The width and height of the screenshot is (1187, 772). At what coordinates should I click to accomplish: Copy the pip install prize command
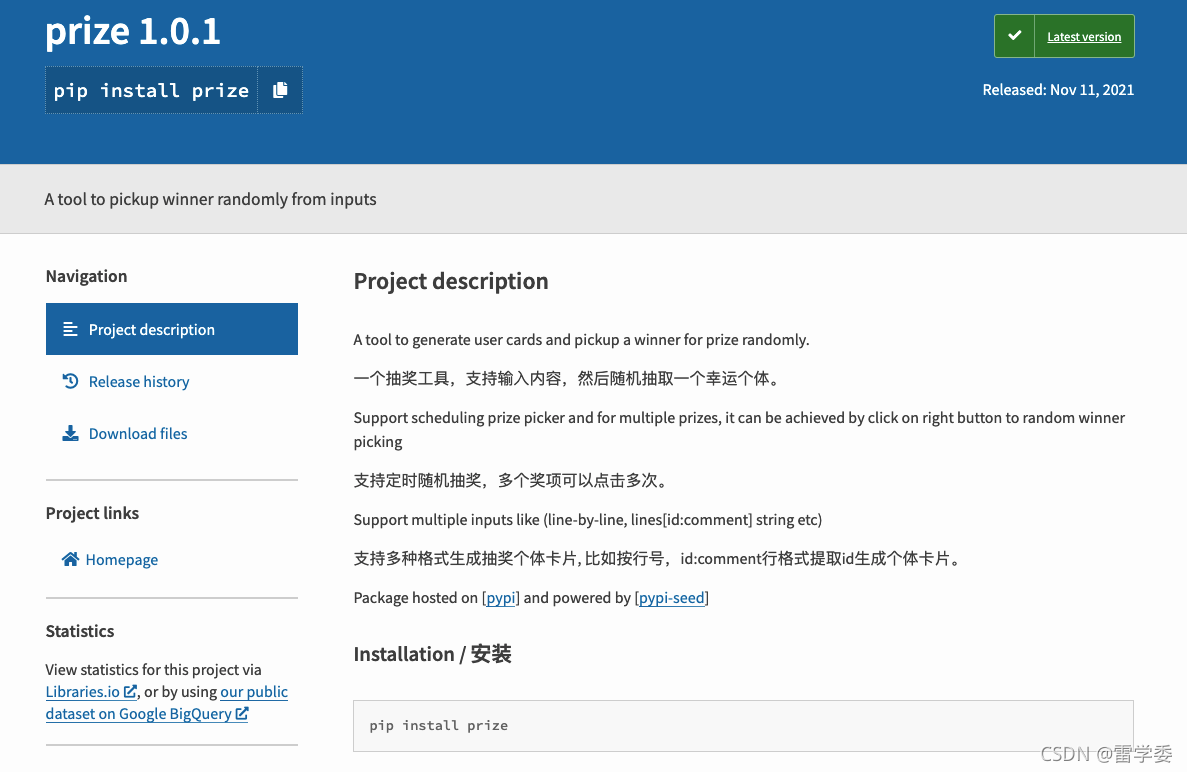(280, 90)
